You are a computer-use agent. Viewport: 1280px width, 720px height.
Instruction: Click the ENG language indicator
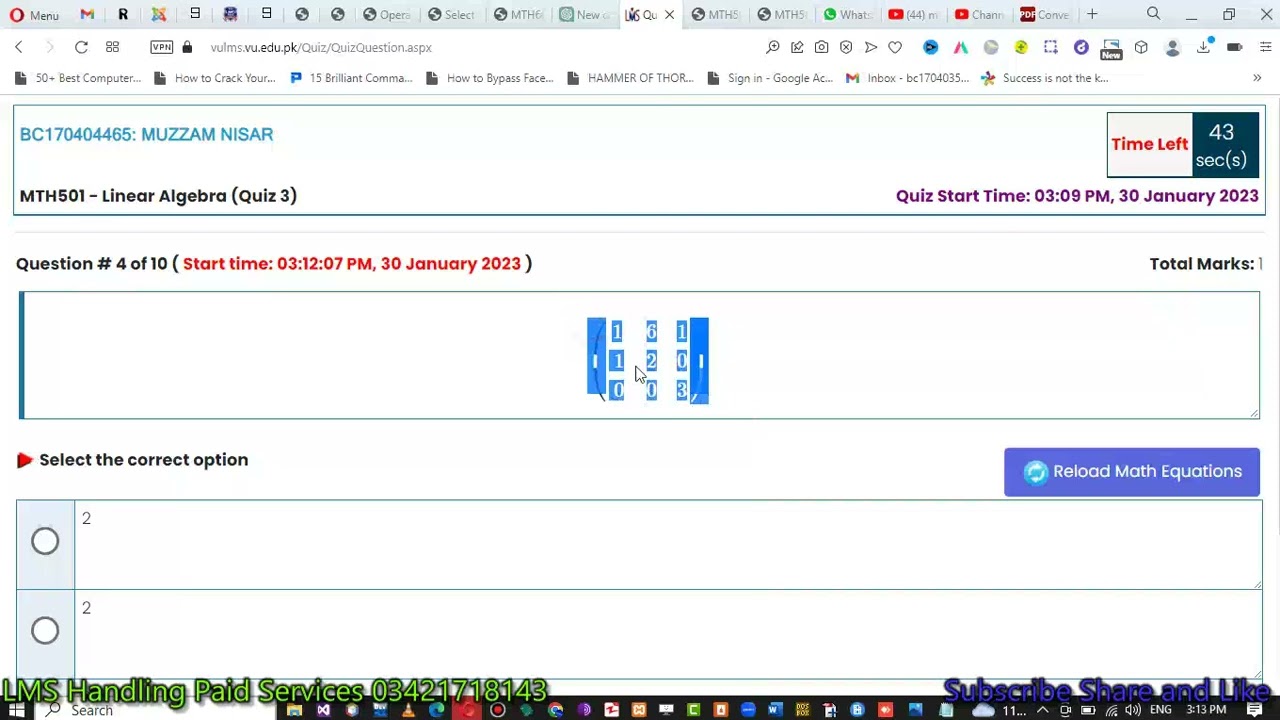[1160, 710]
